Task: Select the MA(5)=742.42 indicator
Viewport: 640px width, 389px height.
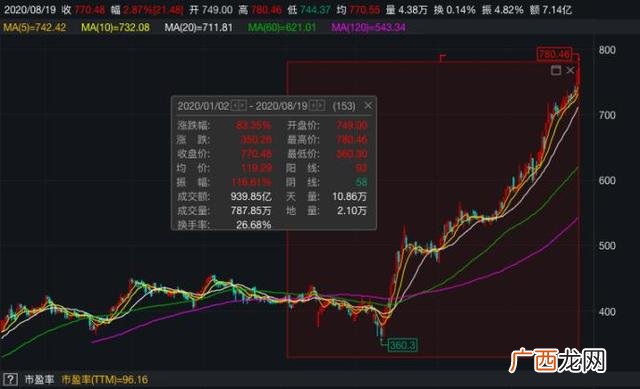Action: [x=34, y=27]
